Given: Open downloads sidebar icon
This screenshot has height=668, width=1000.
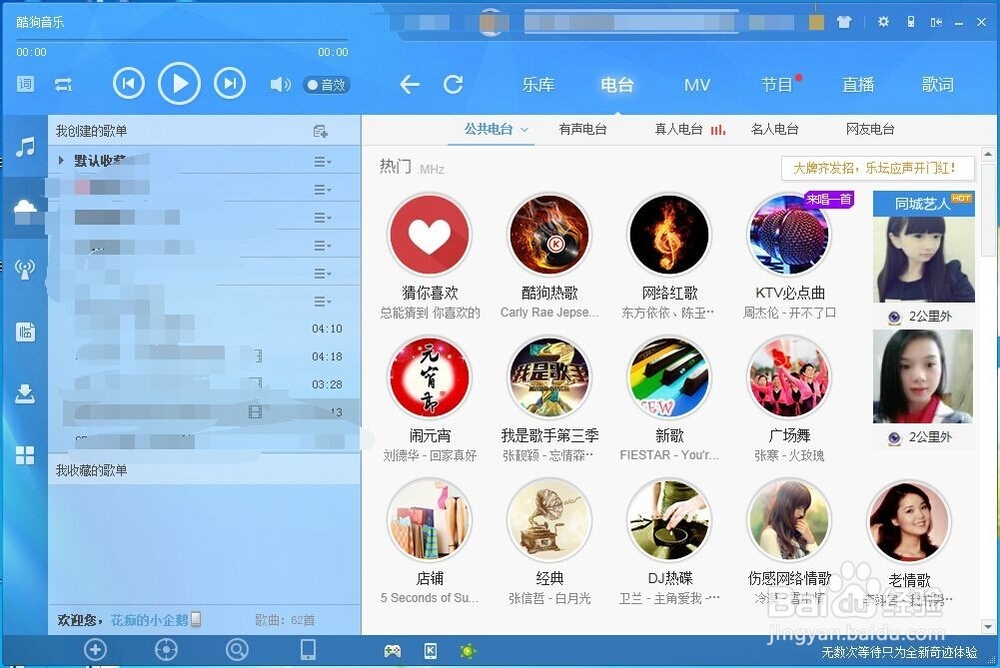Looking at the screenshot, I should [25, 394].
